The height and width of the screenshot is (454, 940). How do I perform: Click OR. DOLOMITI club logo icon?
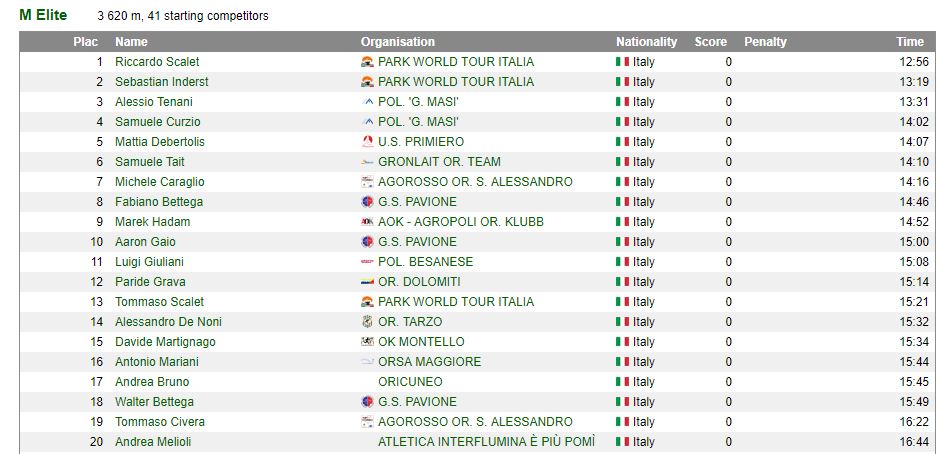pos(367,282)
